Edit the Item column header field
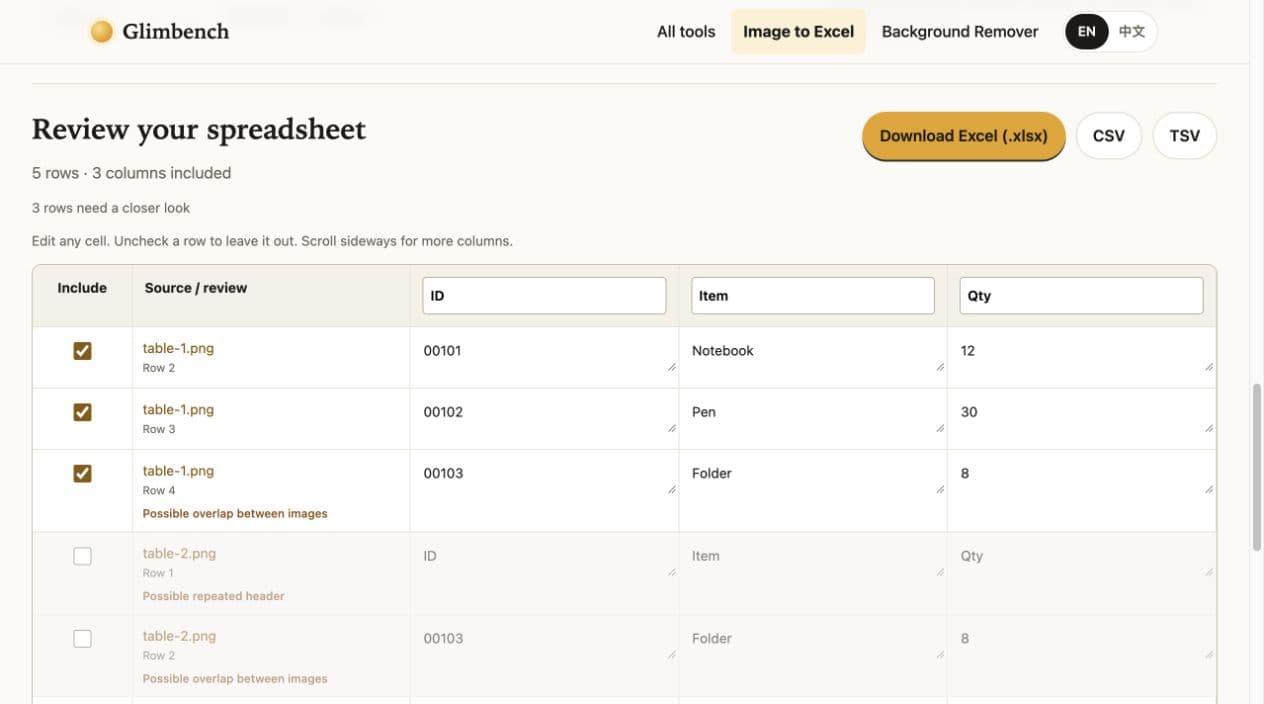The height and width of the screenshot is (704, 1264). coord(813,296)
